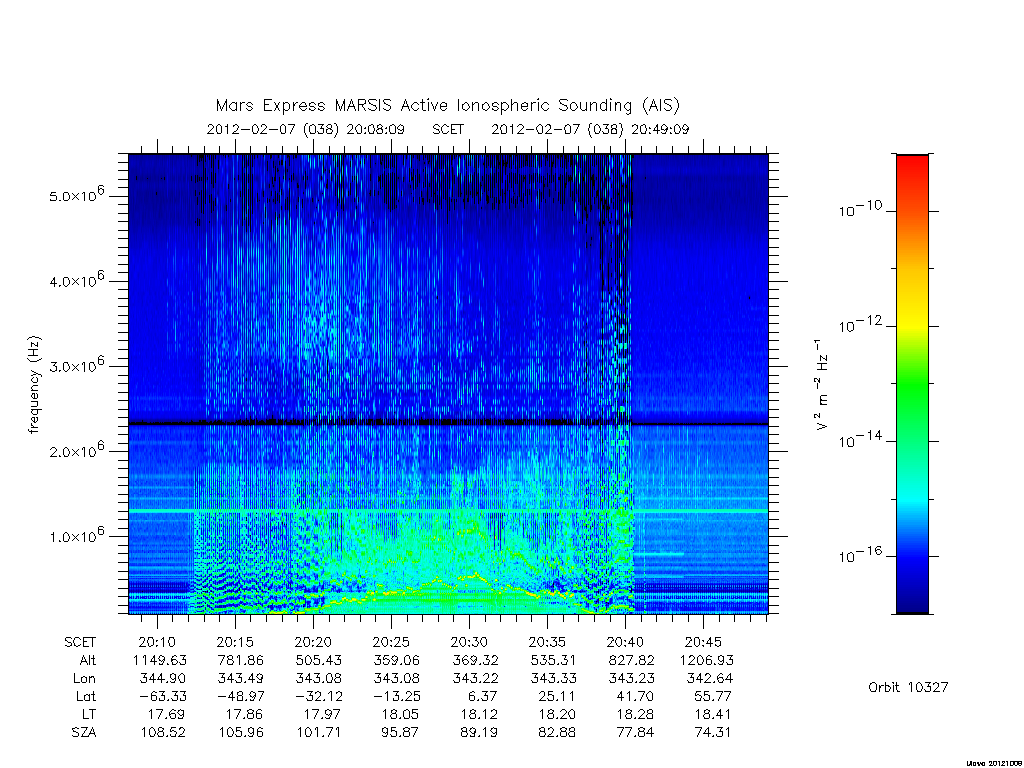This screenshot has width=1024, height=768.
Task: Click the green band of the color bar
Action: [912, 385]
